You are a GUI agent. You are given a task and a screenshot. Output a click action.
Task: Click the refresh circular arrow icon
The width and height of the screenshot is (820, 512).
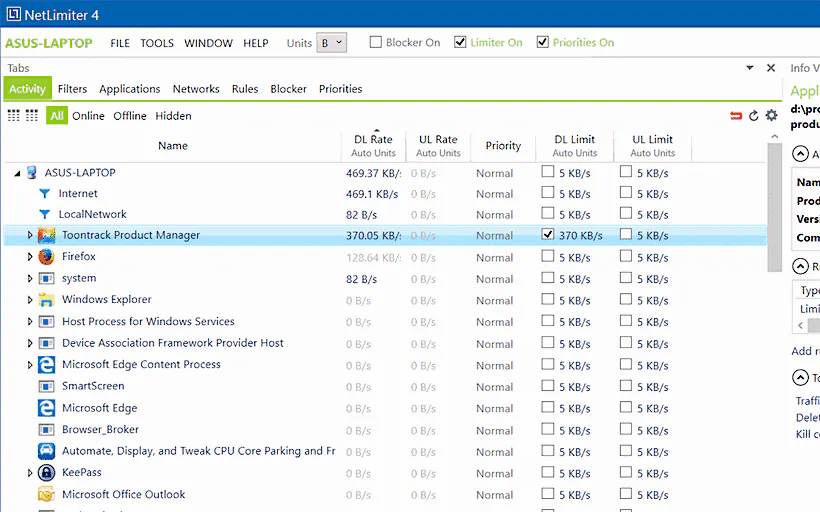[754, 116]
